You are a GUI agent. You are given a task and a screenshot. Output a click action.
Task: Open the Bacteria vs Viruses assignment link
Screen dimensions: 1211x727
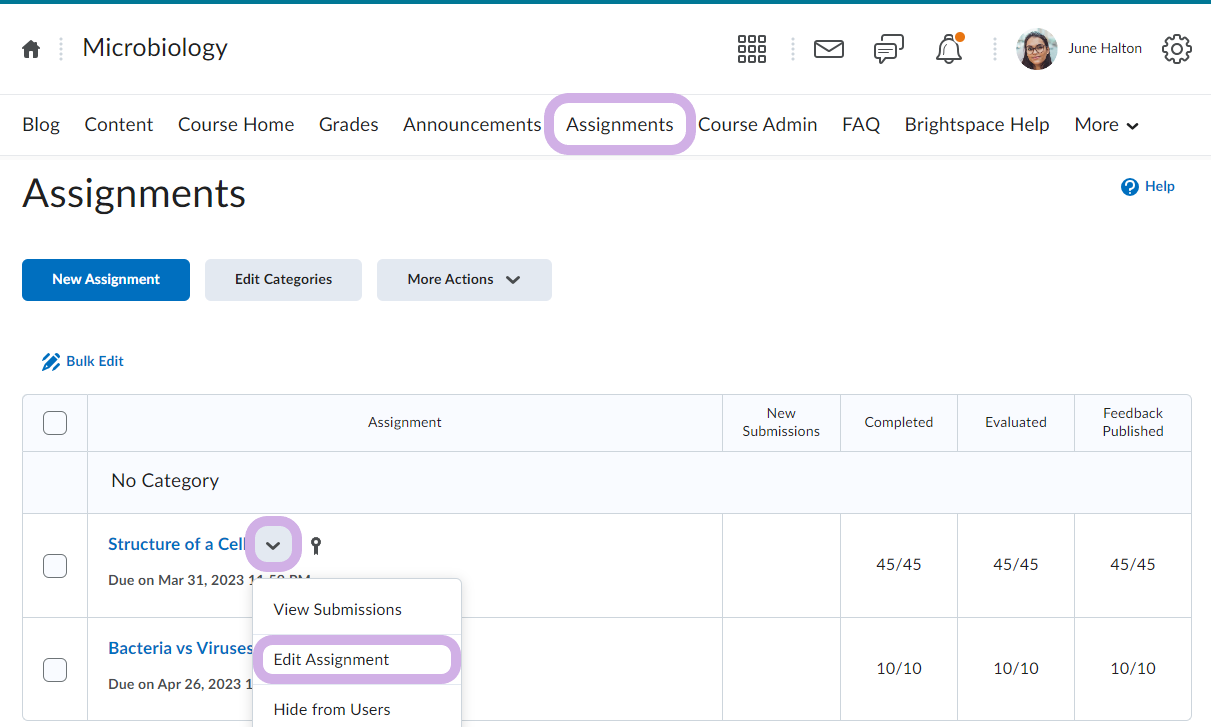click(x=180, y=649)
